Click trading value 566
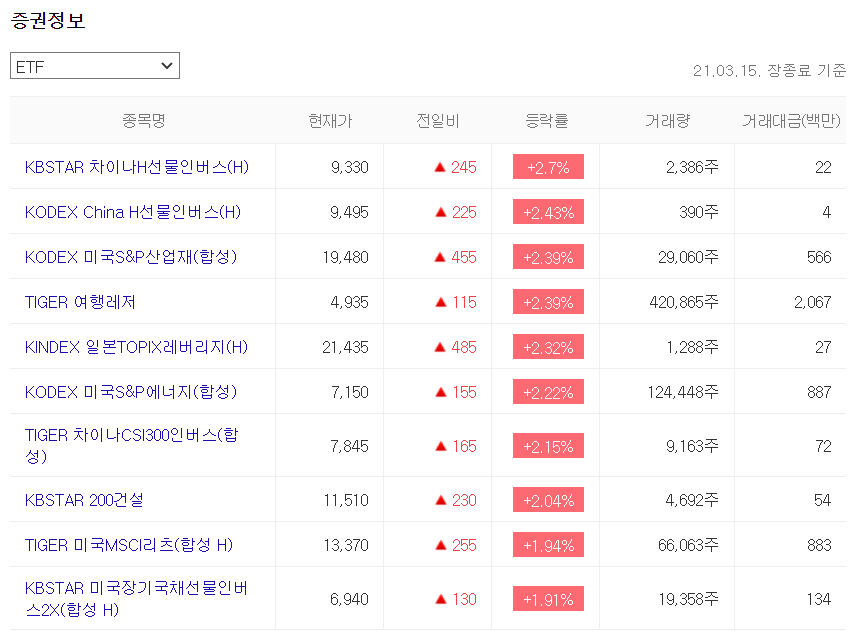This screenshot has height=637, width=862. point(819,257)
